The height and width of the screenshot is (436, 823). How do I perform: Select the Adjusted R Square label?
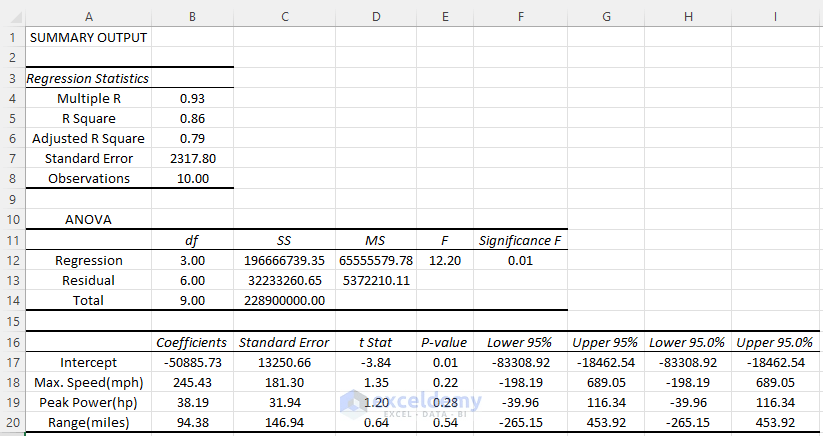click(89, 139)
